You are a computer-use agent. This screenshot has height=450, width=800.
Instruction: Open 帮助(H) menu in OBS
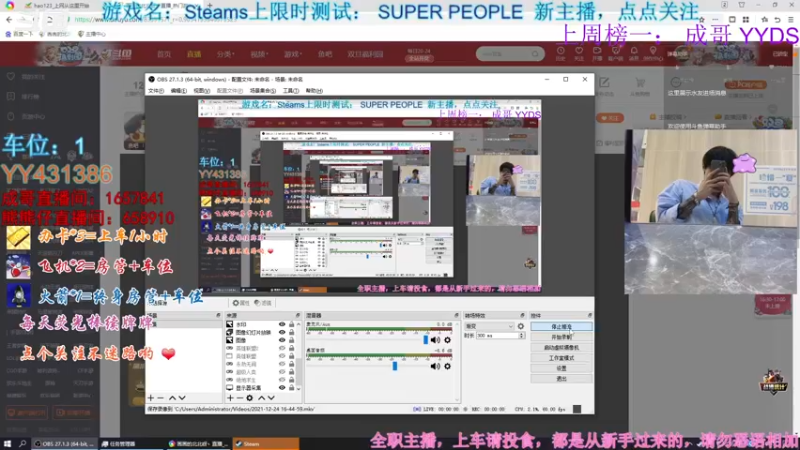coord(314,91)
